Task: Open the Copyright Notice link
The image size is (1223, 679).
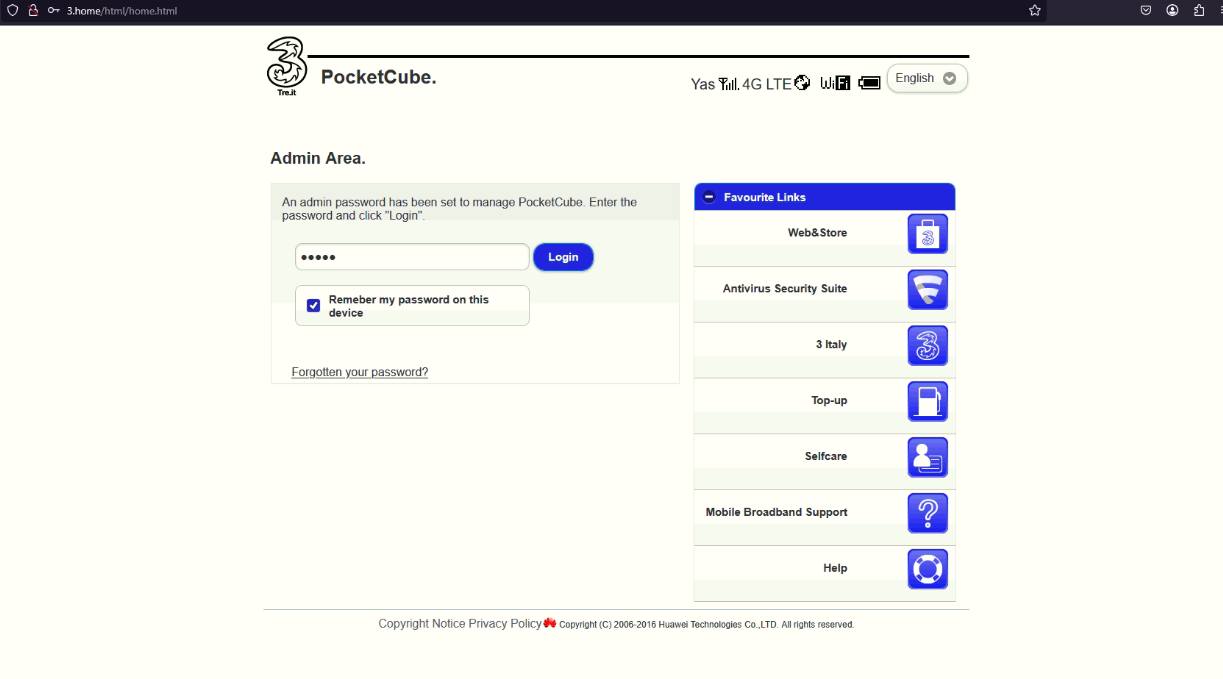Action: (x=422, y=623)
